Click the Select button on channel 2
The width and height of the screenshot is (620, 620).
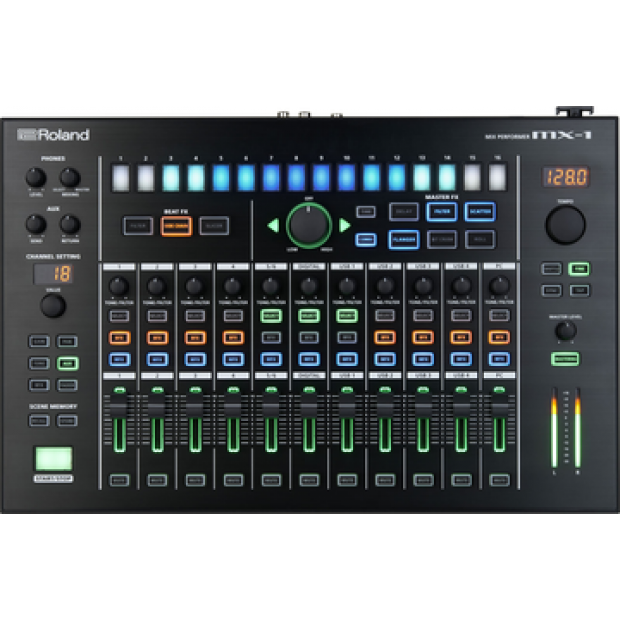[x=157, y=316]
